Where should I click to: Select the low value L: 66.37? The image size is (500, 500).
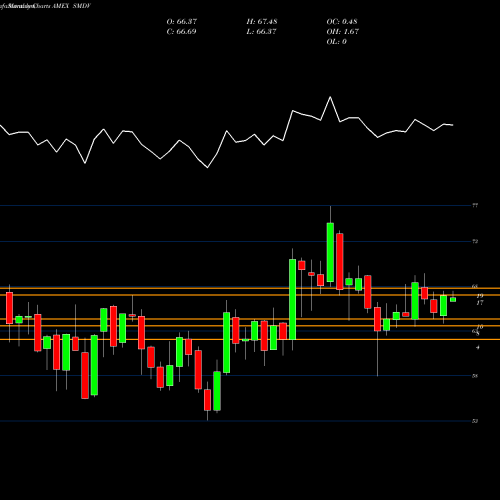click(261, 32)
